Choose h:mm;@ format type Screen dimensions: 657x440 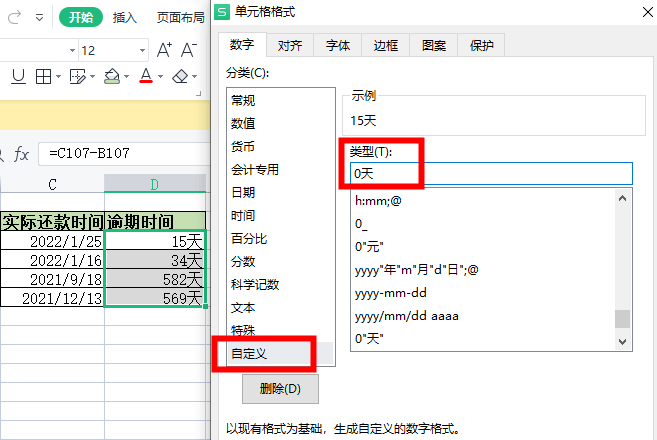click(483, 201)
